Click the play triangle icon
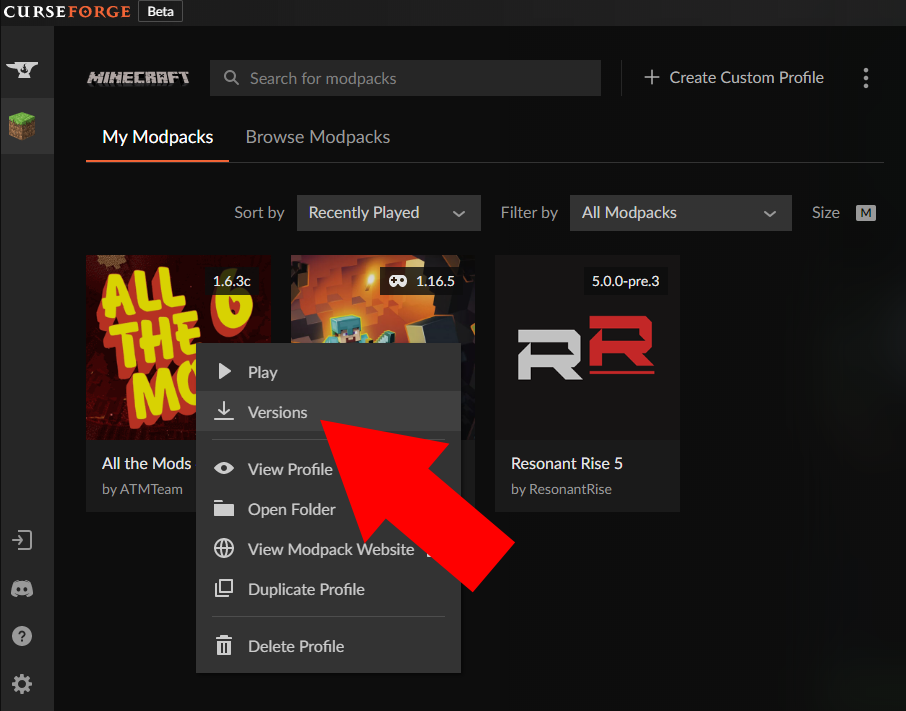 (x=225, y=371)
